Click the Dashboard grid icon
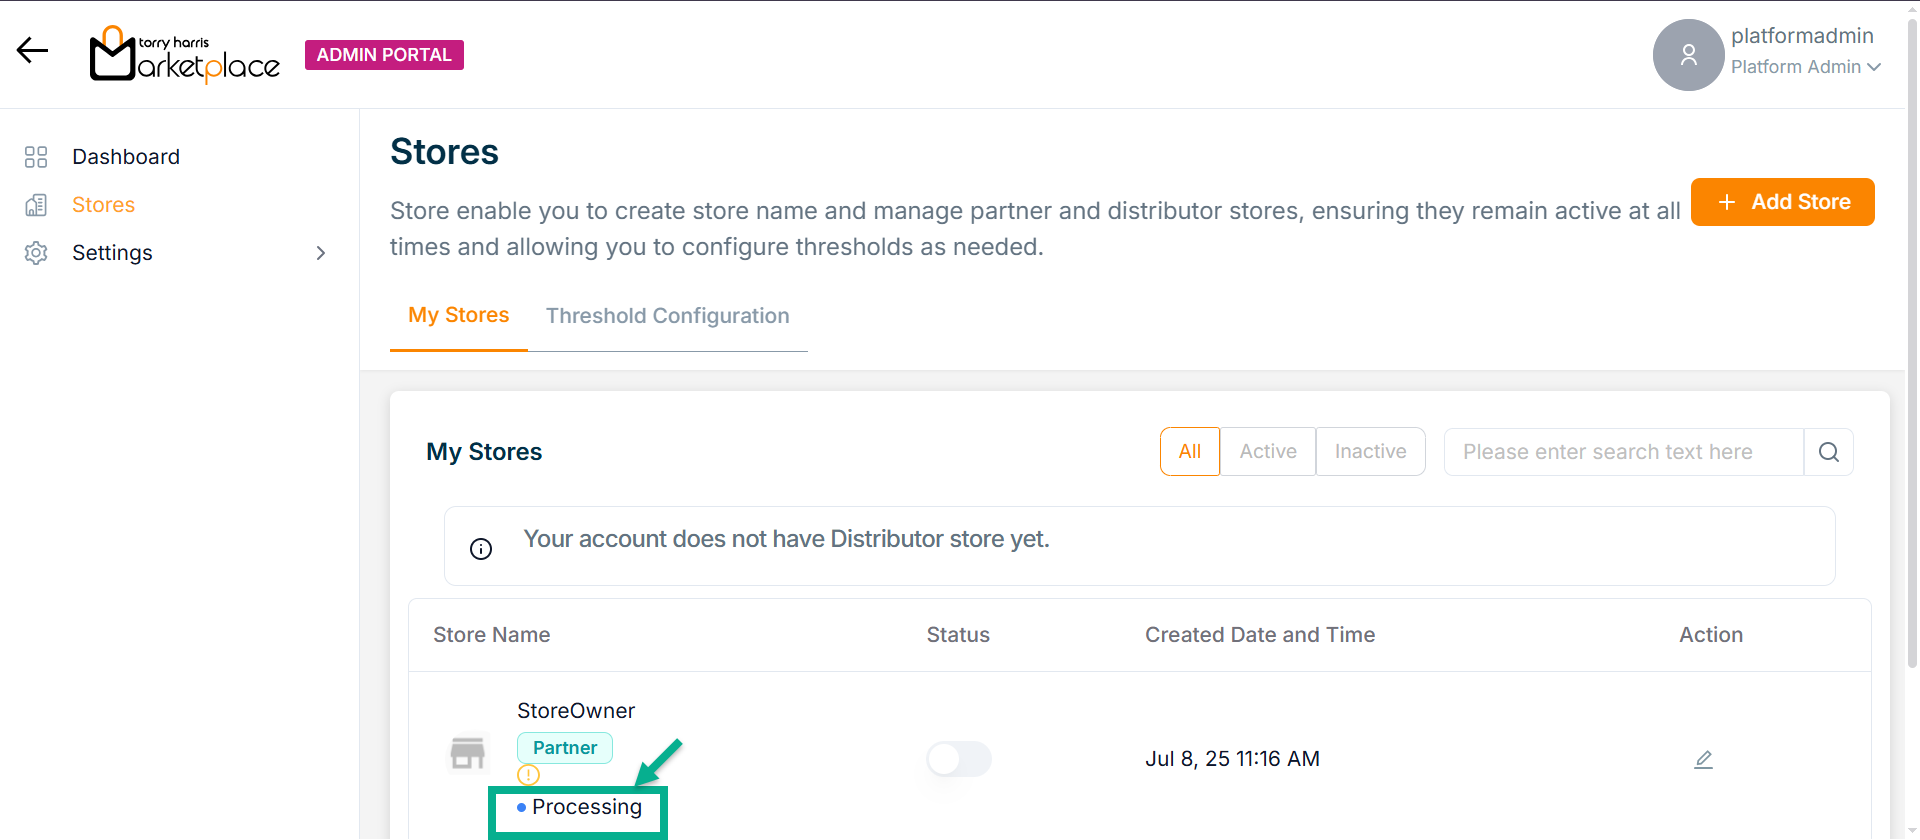Image resolution: width=1920 pixels, height=840 pixels. point(36,157)
